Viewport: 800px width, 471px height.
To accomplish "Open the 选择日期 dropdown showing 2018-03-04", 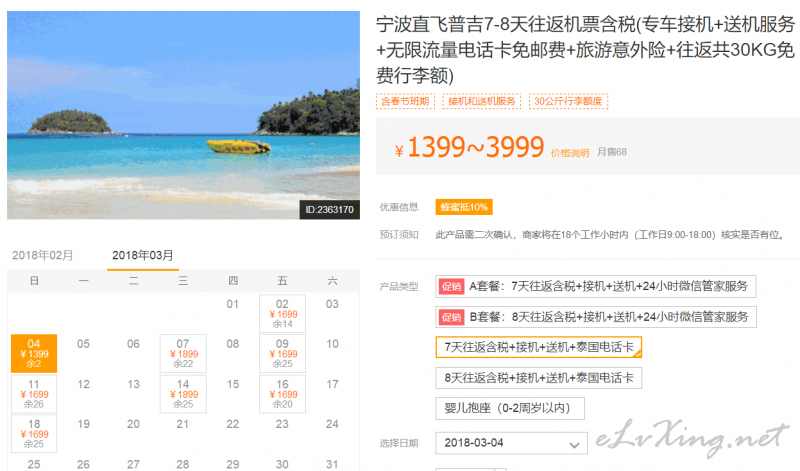I will (x=511, y=443).
